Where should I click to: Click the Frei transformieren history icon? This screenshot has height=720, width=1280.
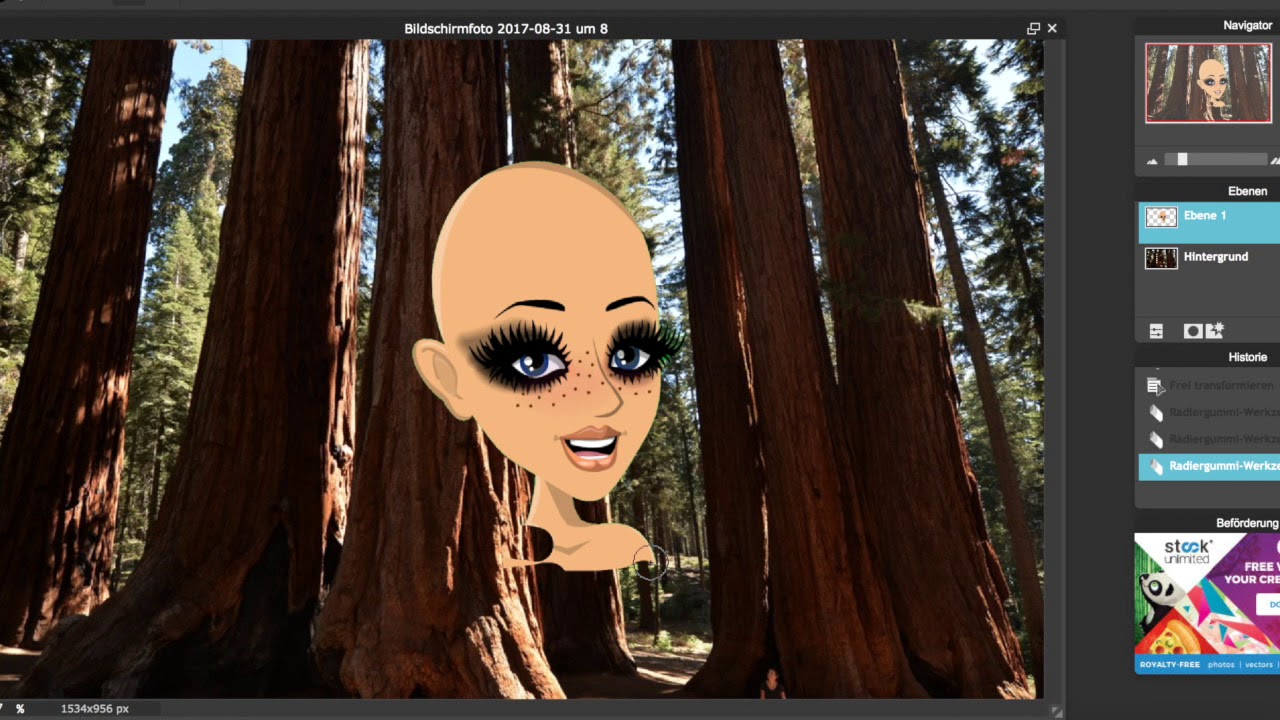[x=1155, y=386]
